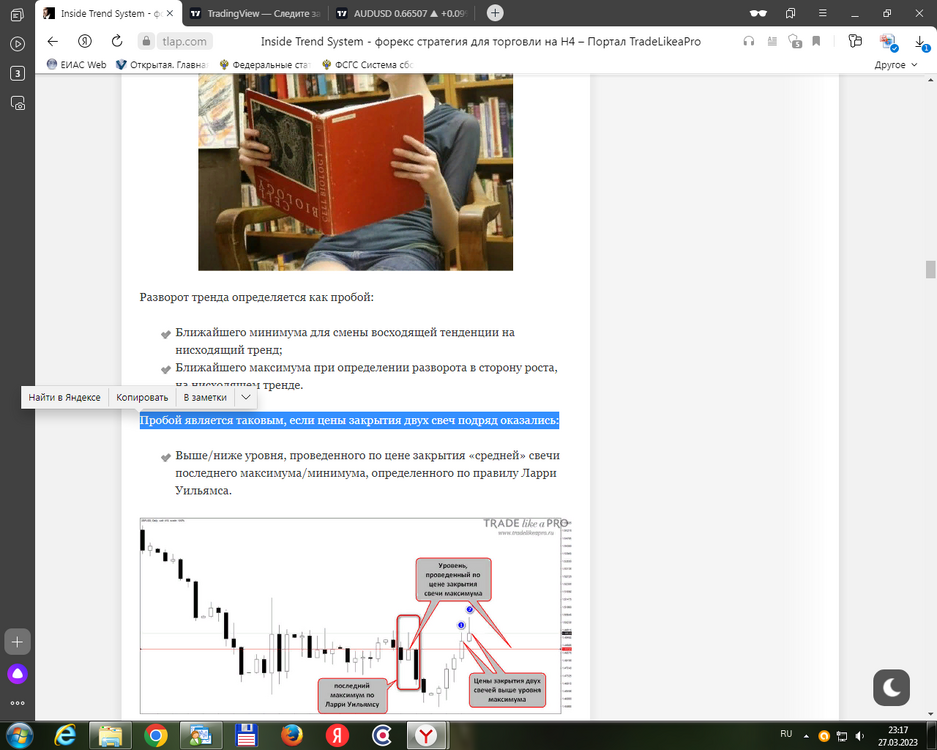
Task: Reload the current page
Action: [x=117, y=41]
